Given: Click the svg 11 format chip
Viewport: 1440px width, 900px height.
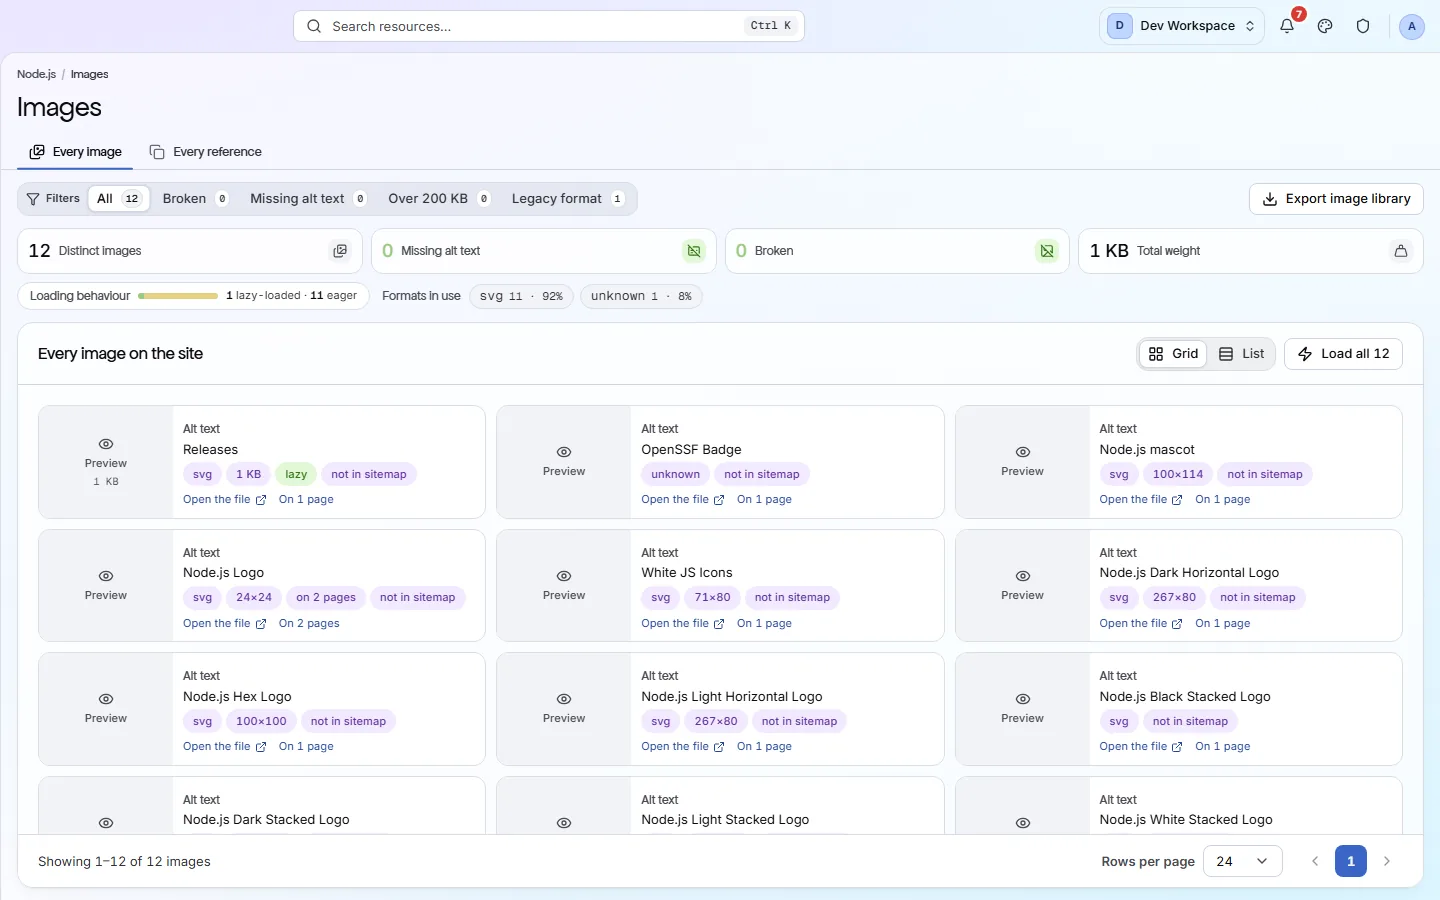Looking at the screenshot, I should coord(521,296).
